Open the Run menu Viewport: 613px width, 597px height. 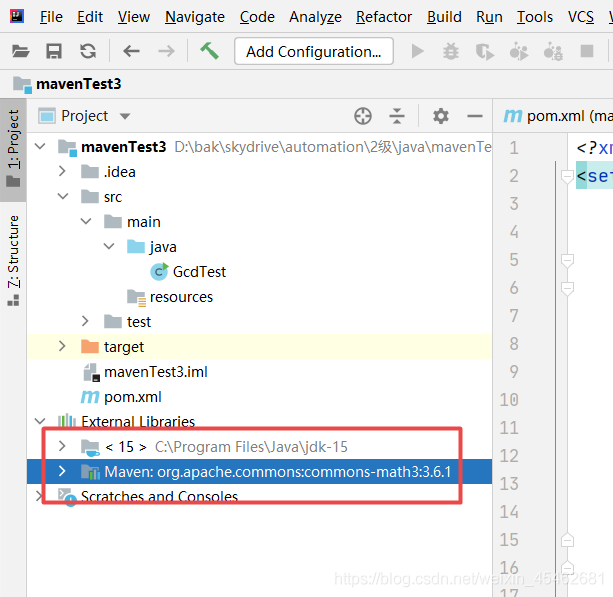(x=489, y=17)
